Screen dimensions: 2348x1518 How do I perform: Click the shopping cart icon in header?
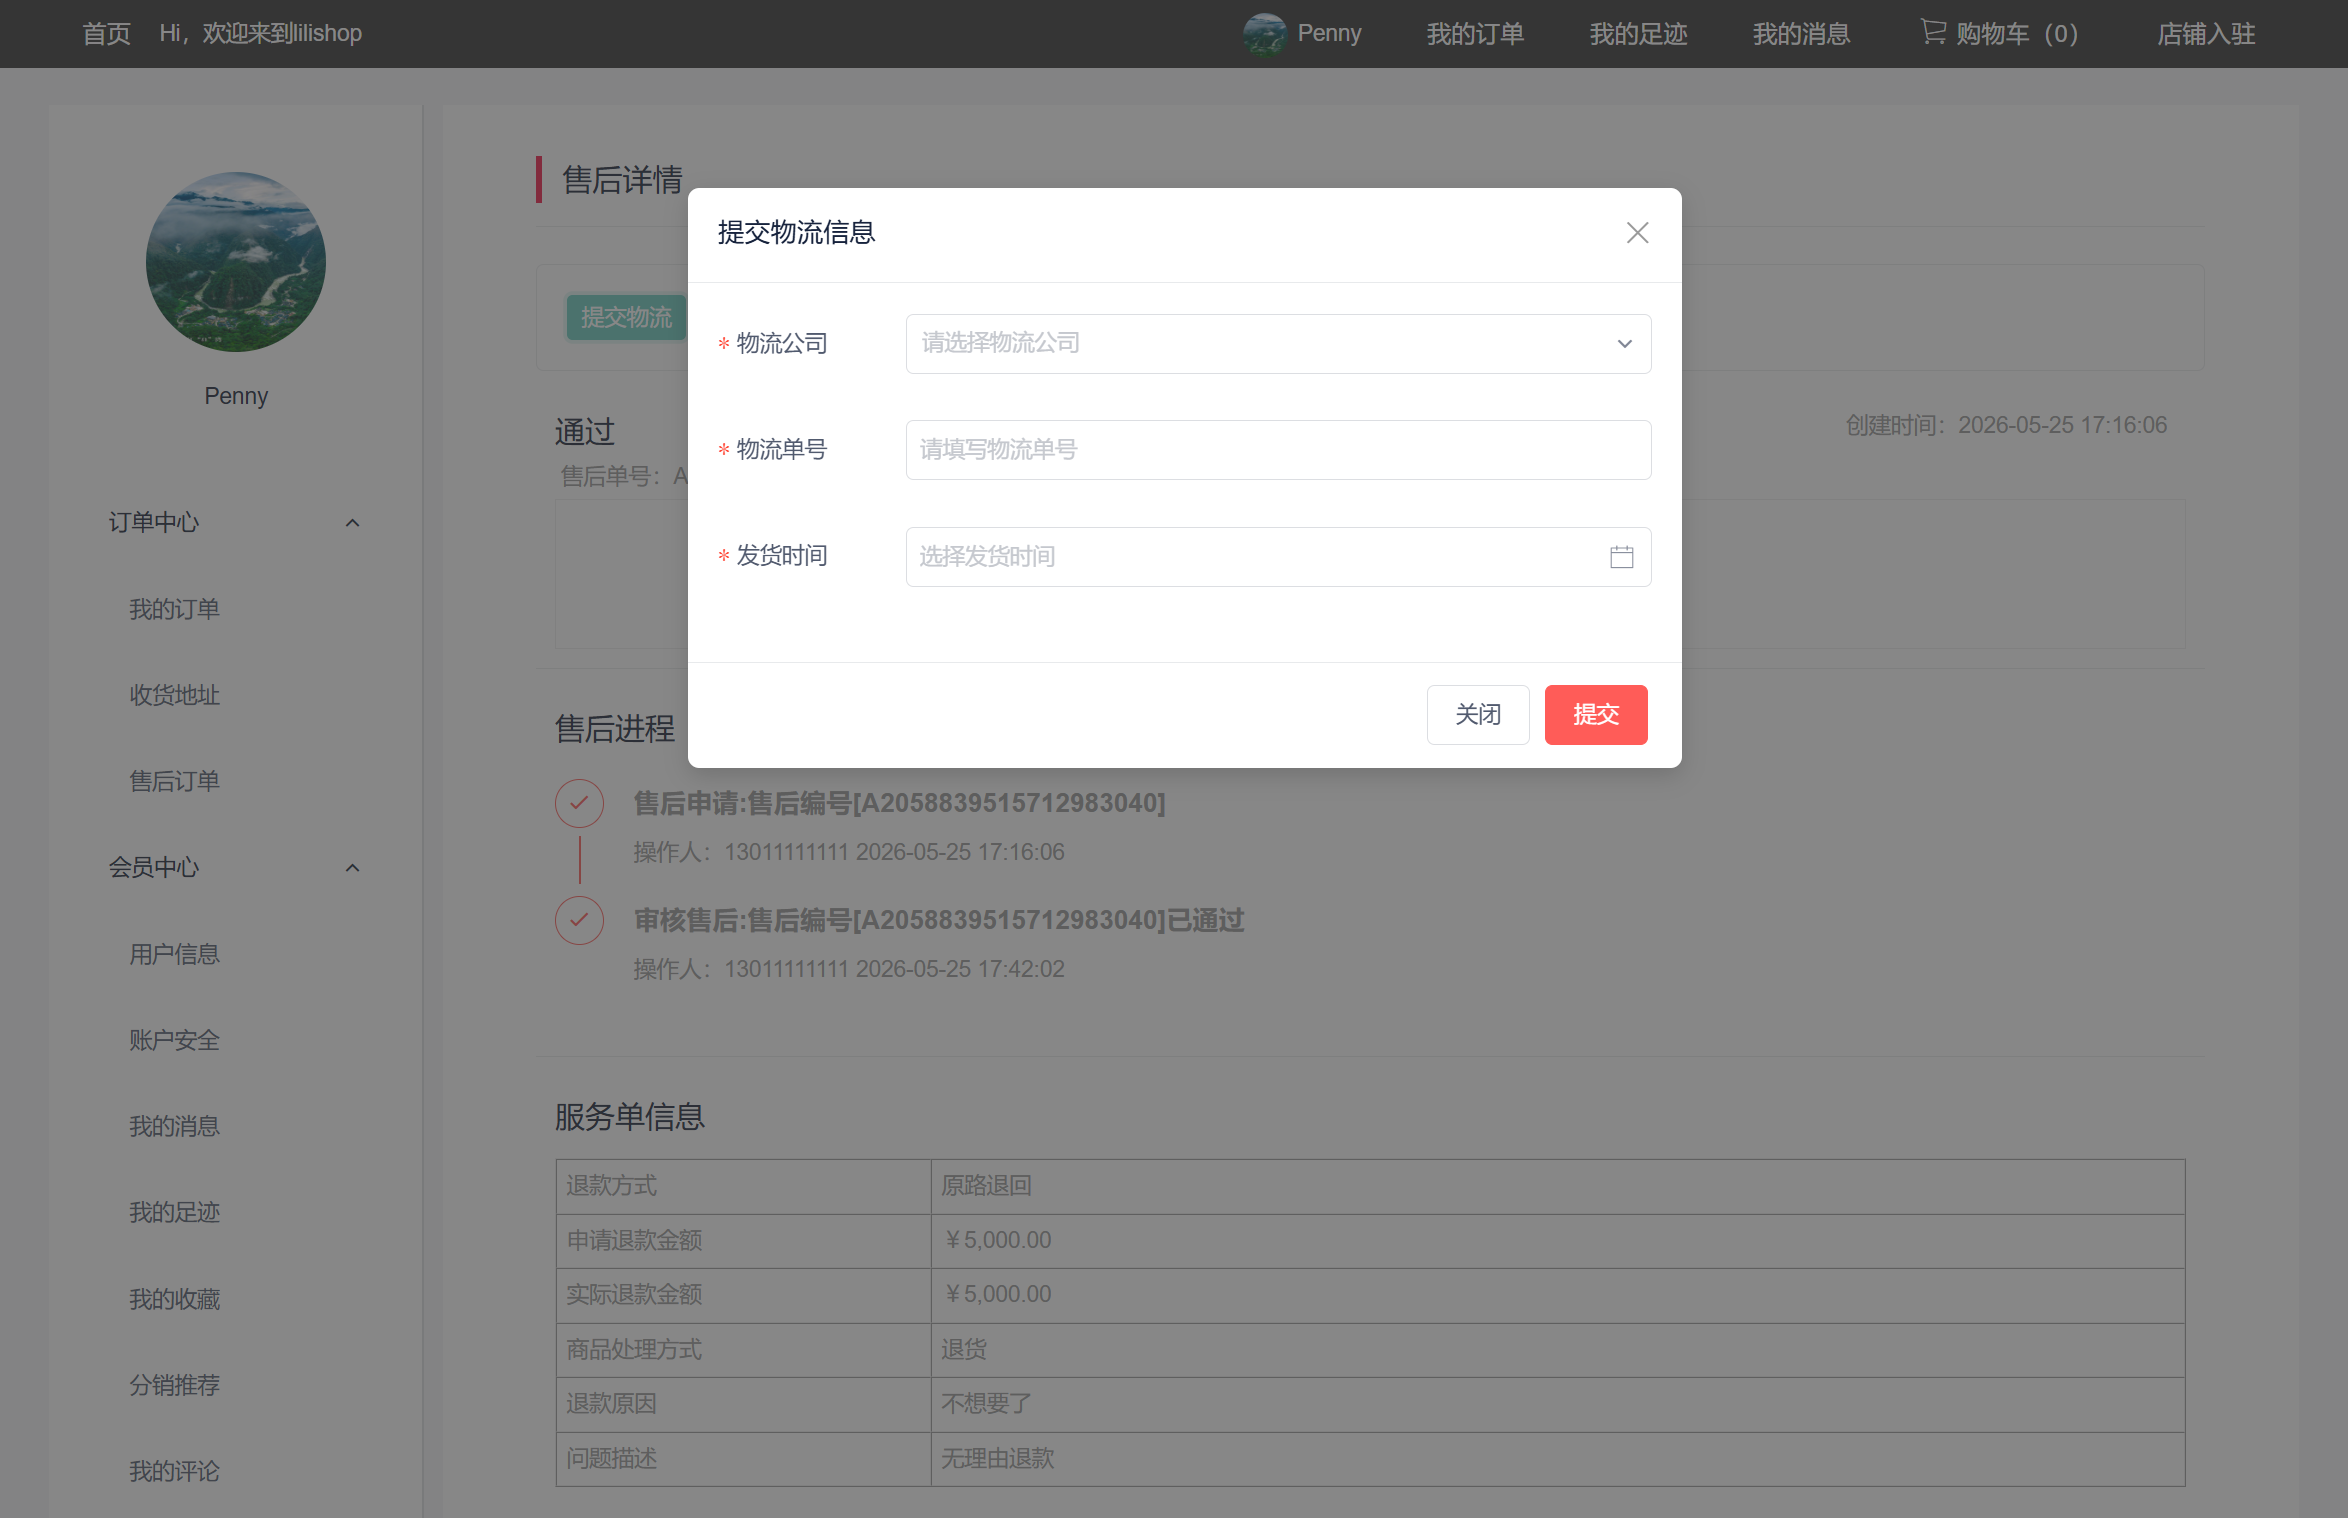pos(1932,33)
